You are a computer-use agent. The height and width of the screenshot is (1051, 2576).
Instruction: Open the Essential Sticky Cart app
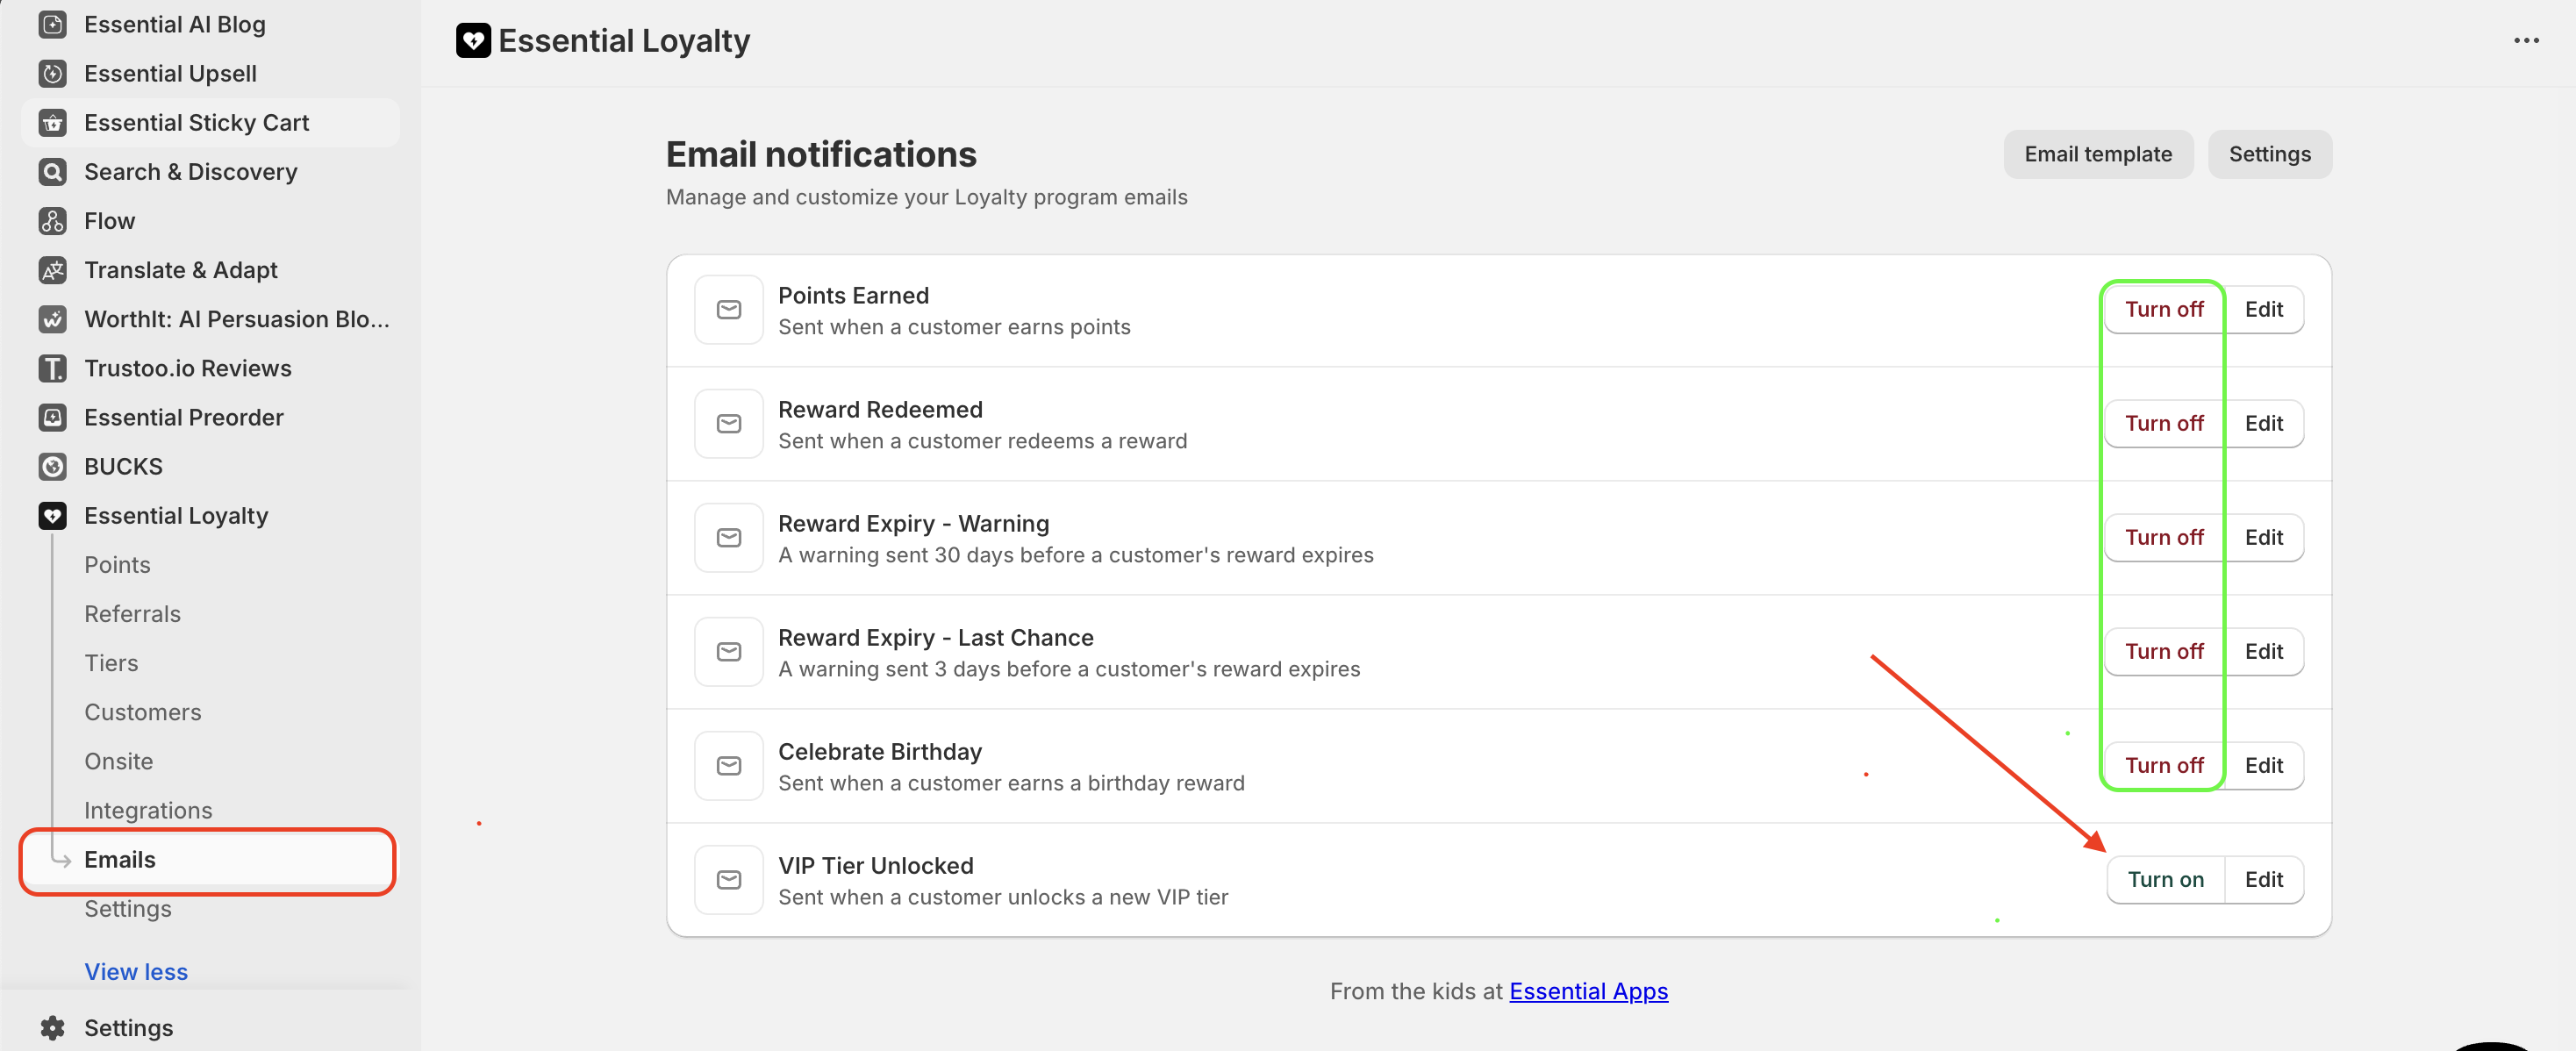[x=210, y=122]
